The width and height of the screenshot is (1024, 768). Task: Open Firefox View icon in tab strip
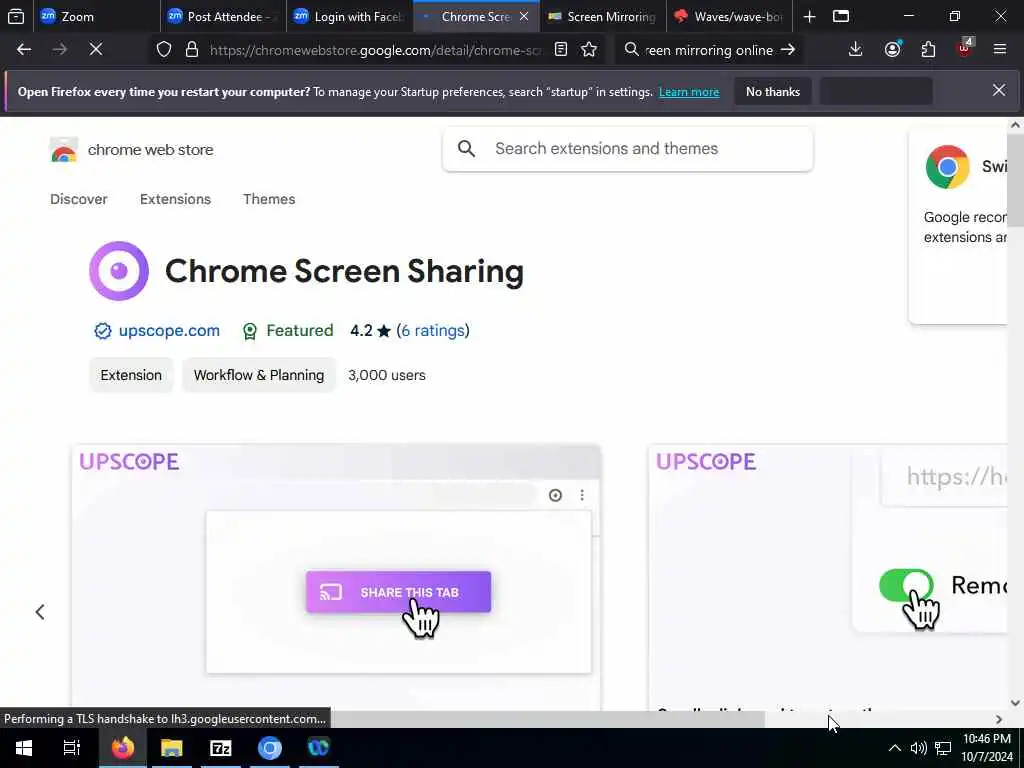[x=16, y=16]
